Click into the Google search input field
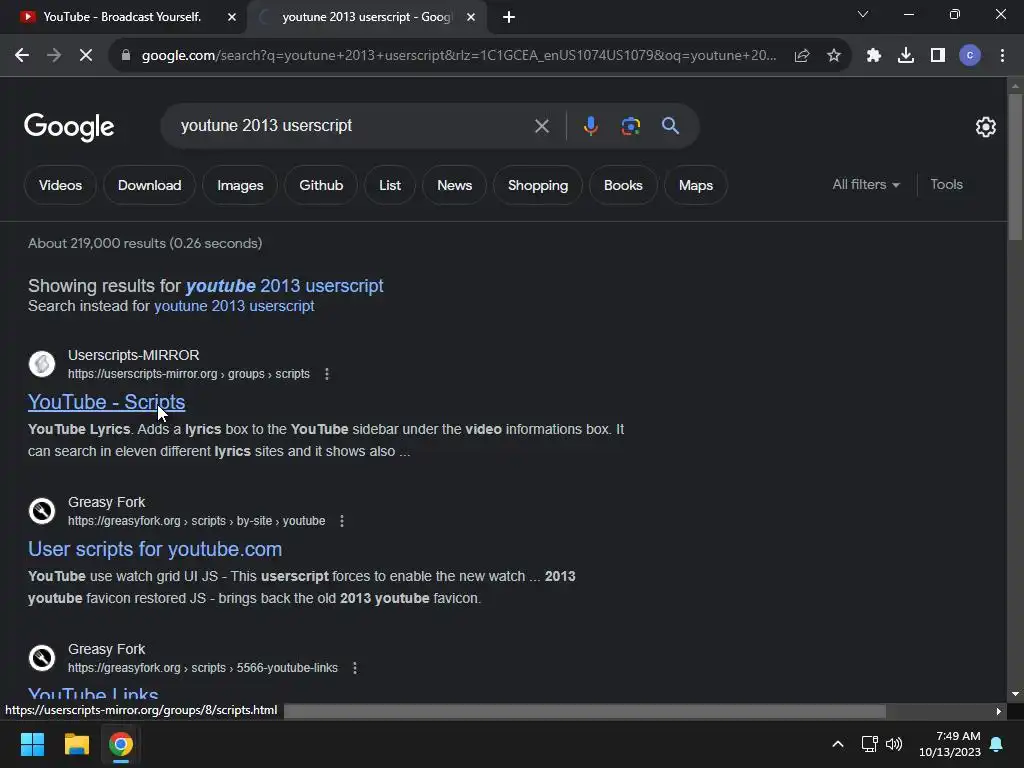This screenshot has width=1024, height=768. coord(349,125)
